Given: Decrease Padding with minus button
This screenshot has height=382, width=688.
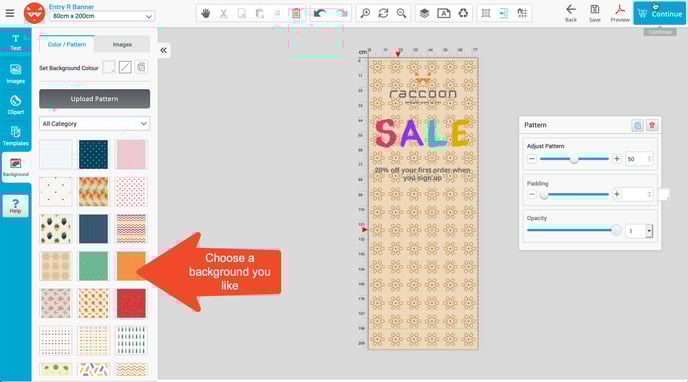Looking at the screenshot, I should pyautogui.click(x=532, y=194).
